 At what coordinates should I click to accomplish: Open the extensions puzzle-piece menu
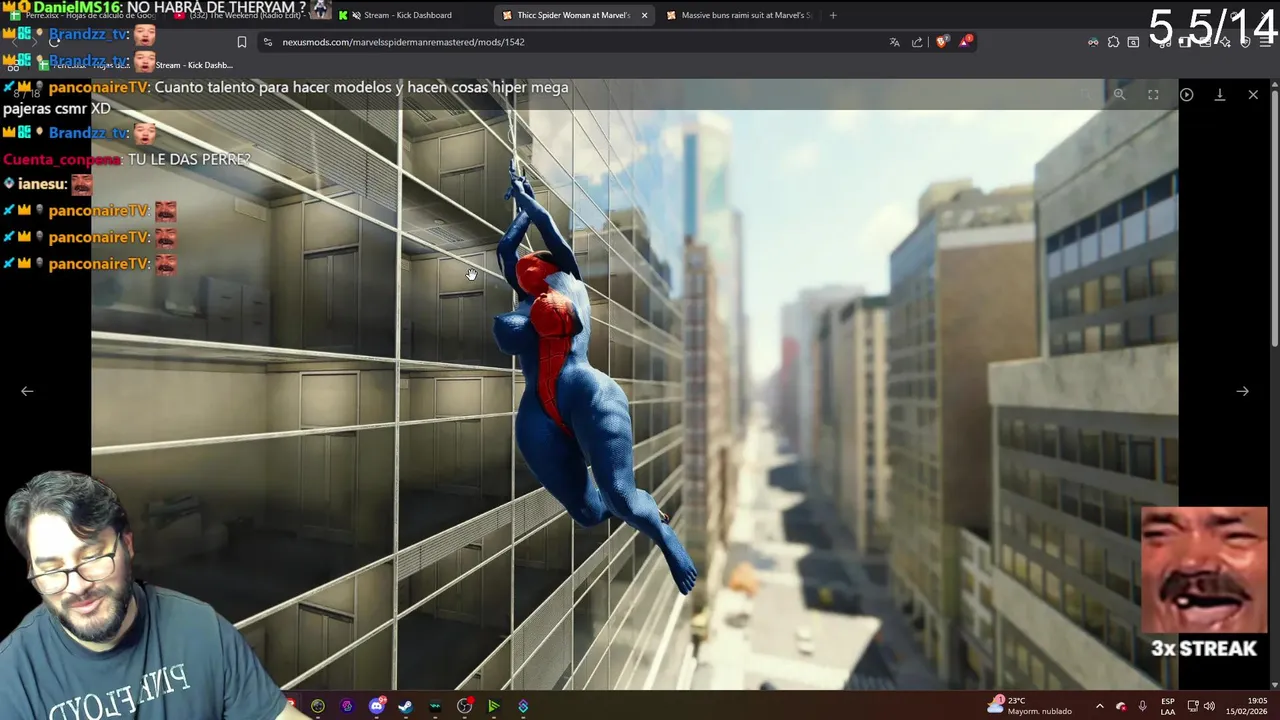point(1113,42)
